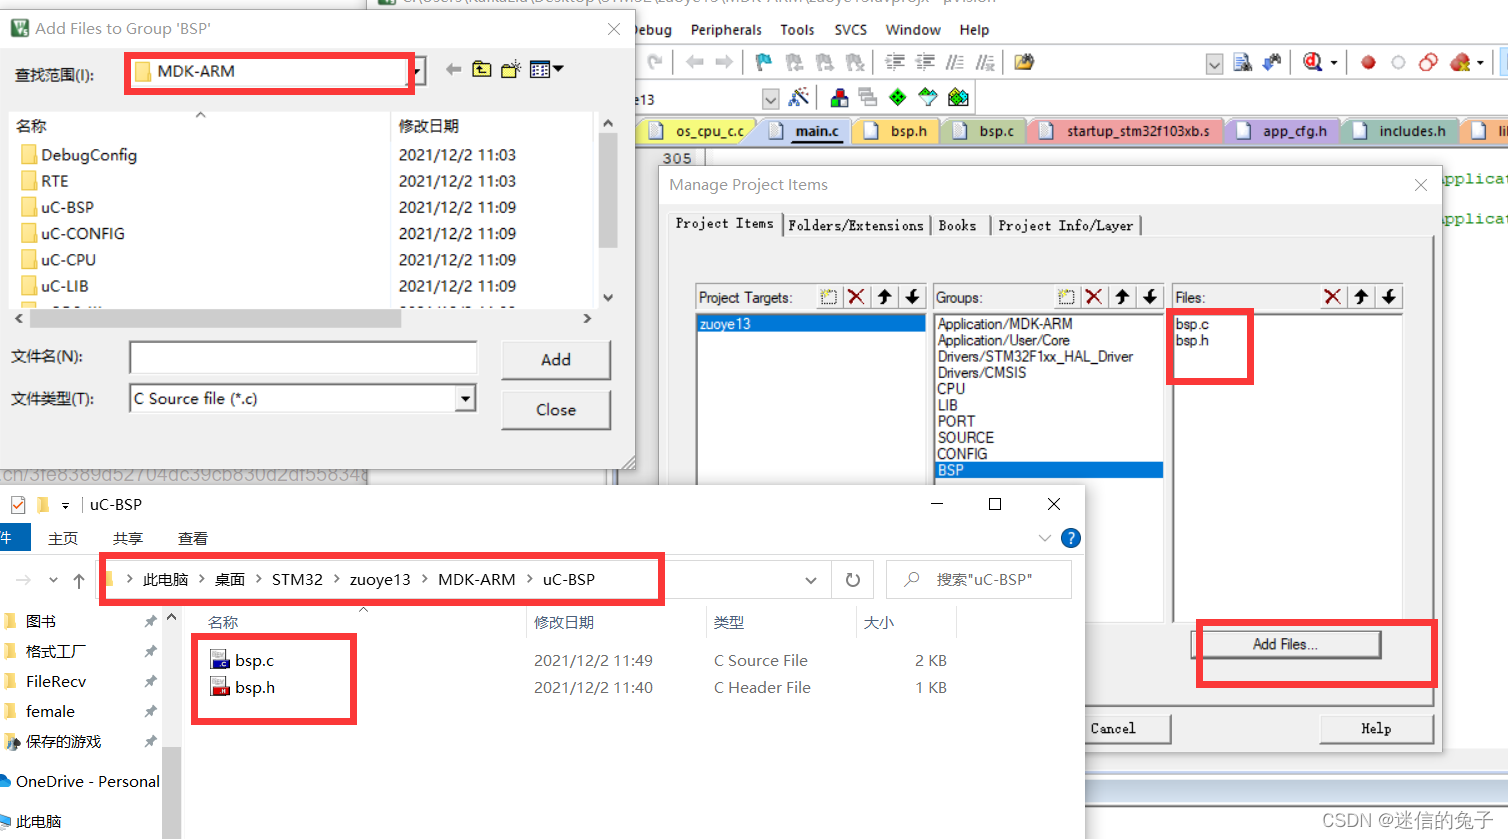Switch to startup_stm32f103xb.s editor tab
The height and width of the screenshot is (839, 1508).
click(1126, 131)
